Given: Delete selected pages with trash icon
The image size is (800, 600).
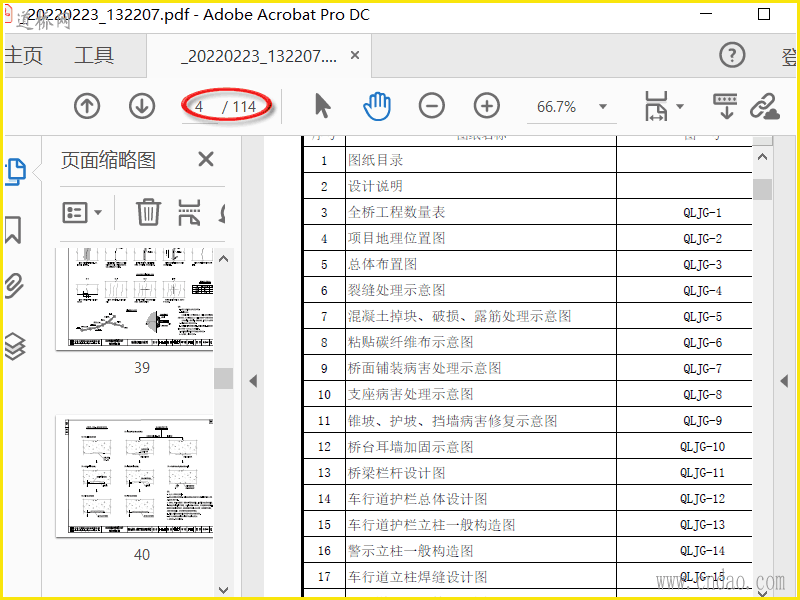Looking at the screenshot, I should click(x=148, y=212).
